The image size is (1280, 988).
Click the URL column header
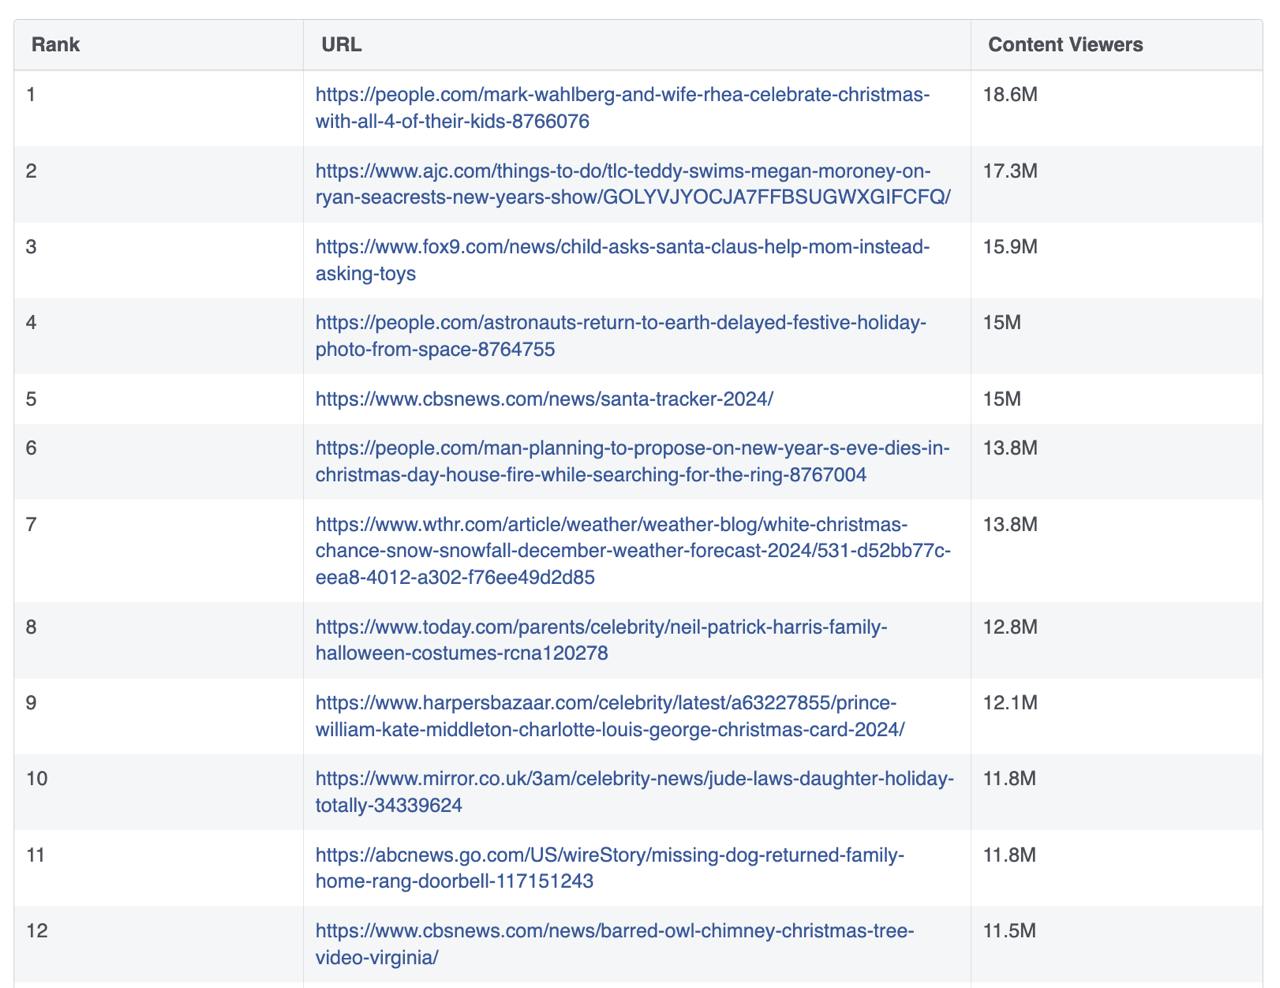(341, 45)
